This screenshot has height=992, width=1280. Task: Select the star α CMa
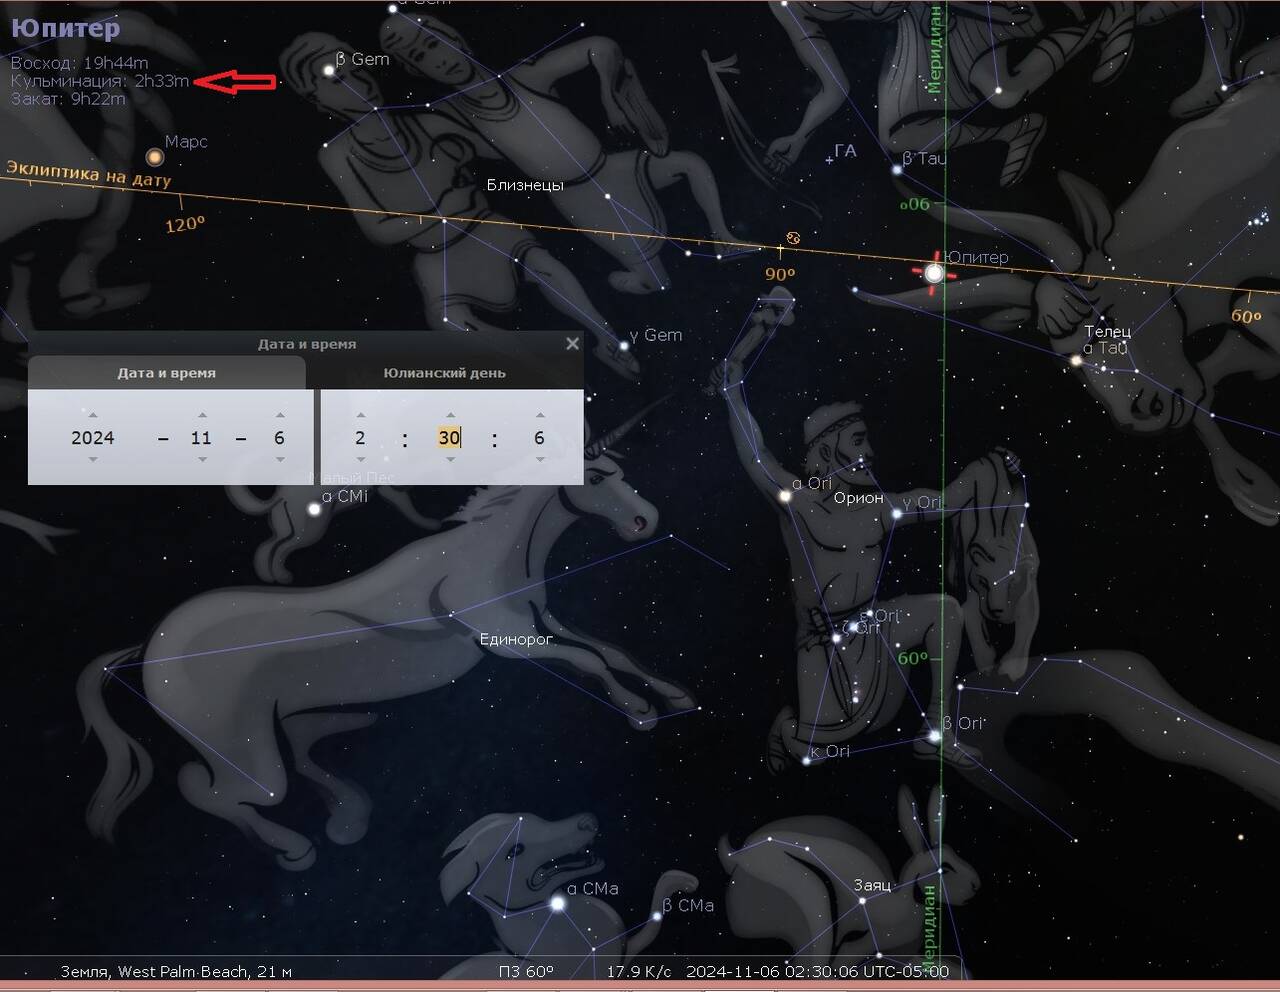pyautogui.click(x=558, y=904)
